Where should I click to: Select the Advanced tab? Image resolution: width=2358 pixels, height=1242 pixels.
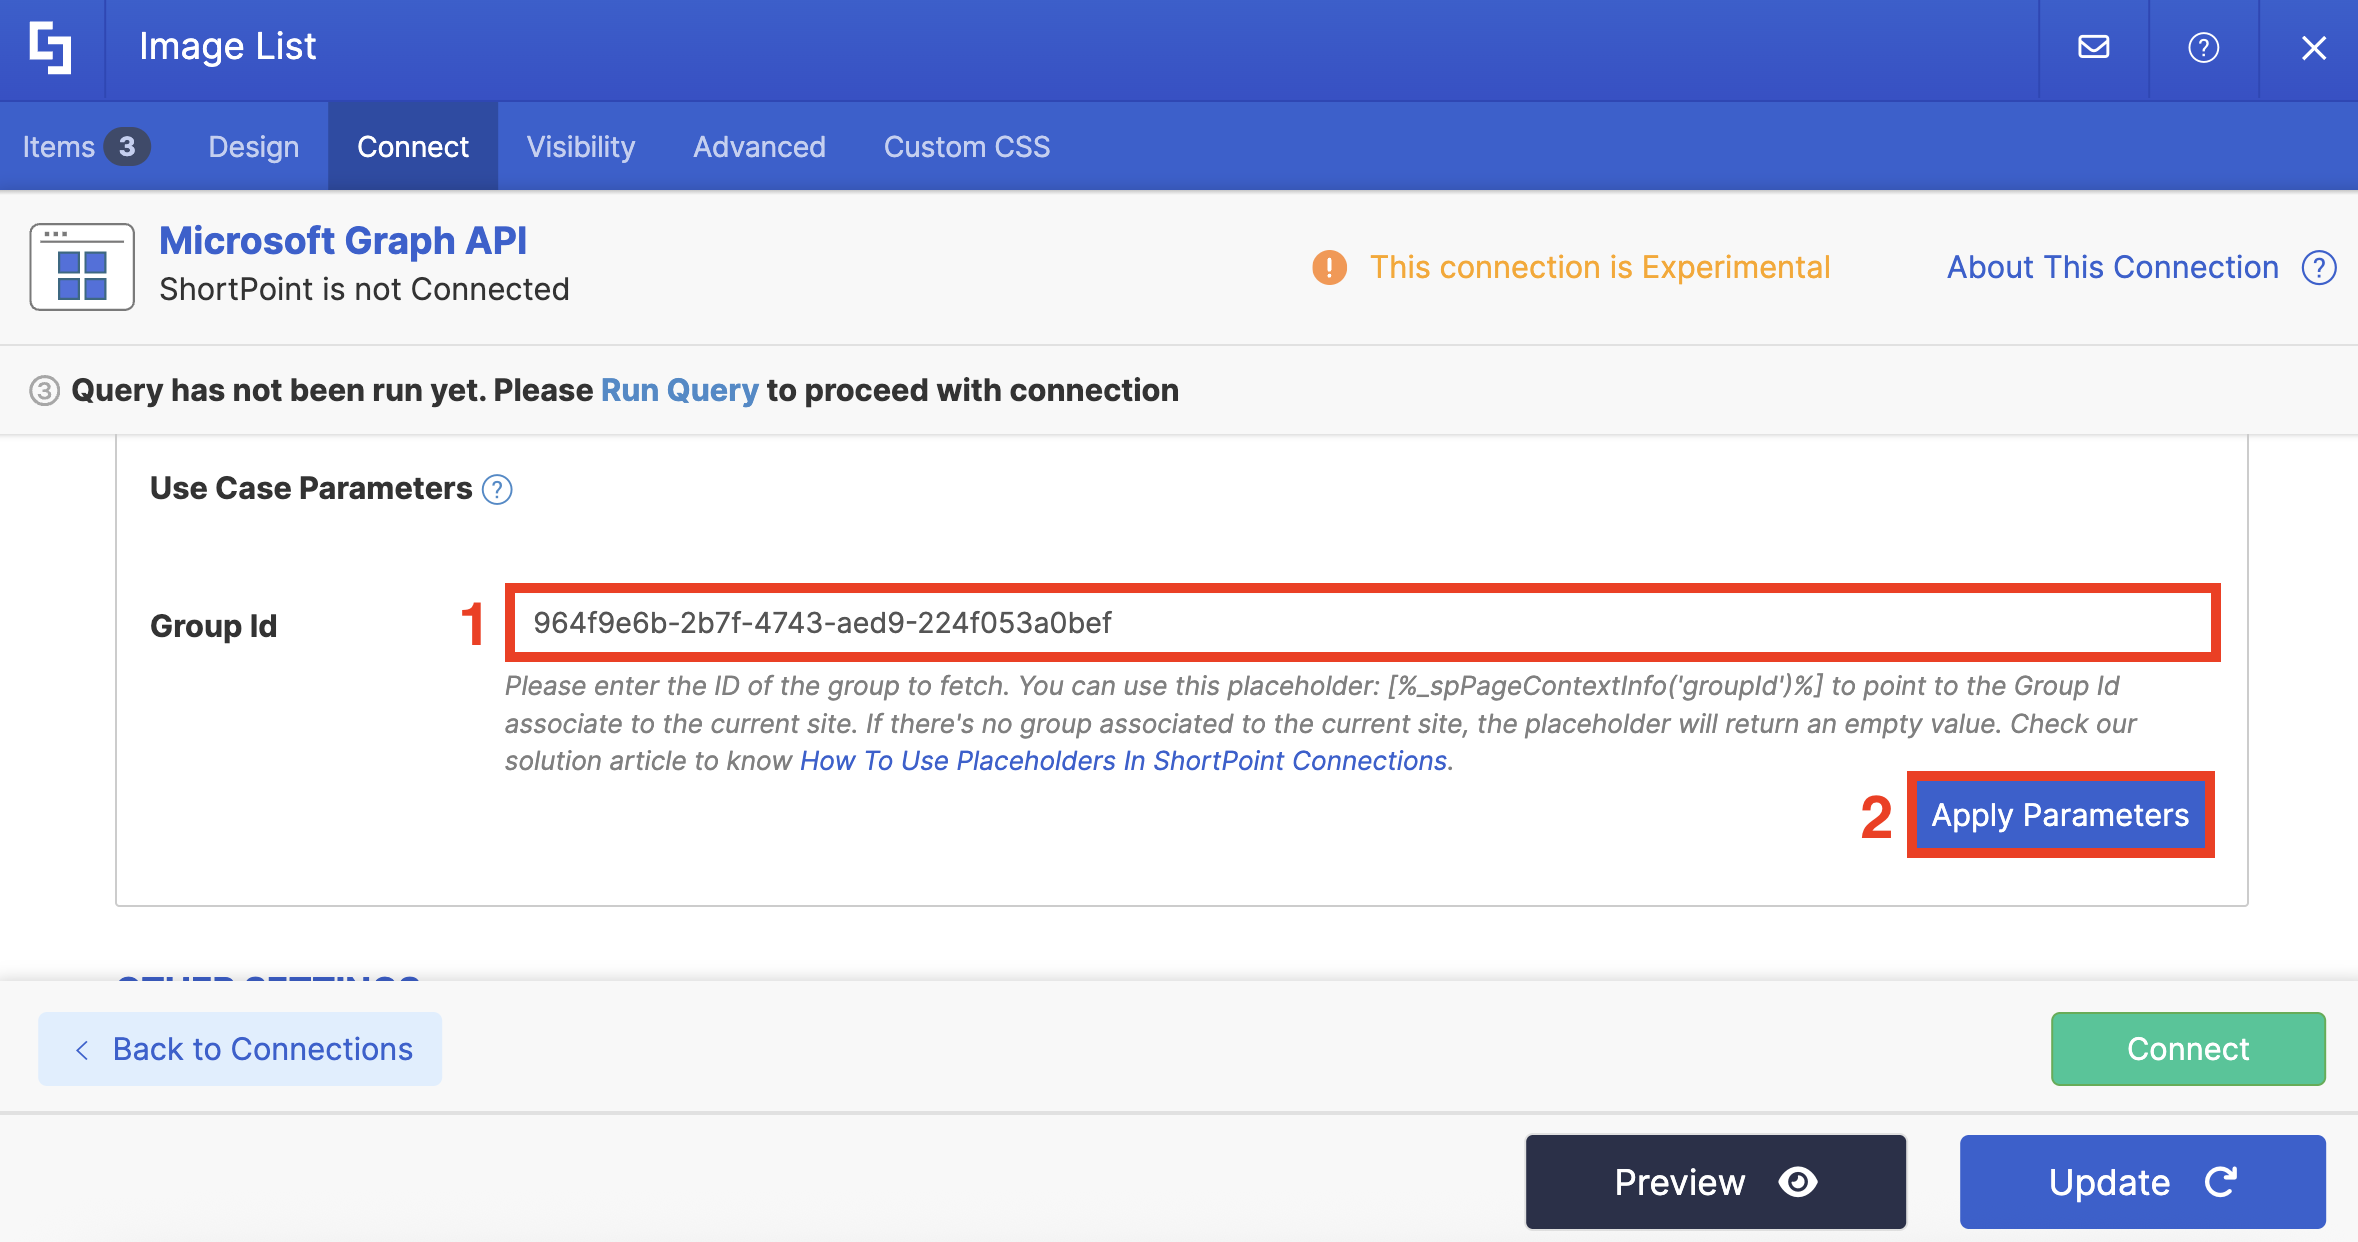click(759, 147)
